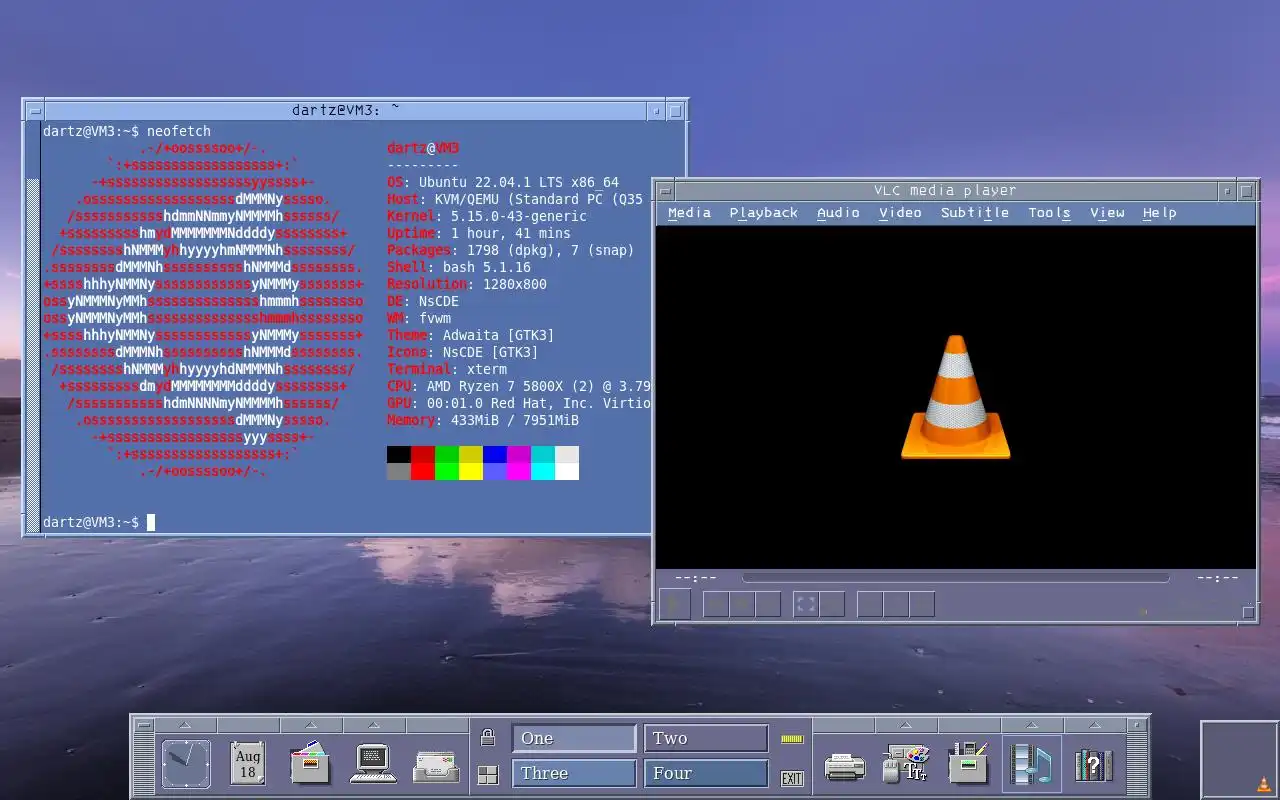Open the clock on the front panel

pos(186,765)
